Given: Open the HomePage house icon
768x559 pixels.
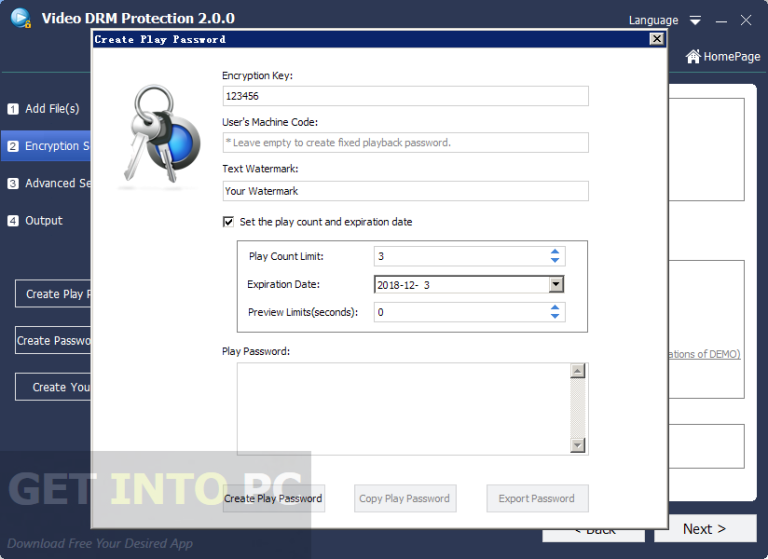Looking at the screenshot, I should pos(693,57).
